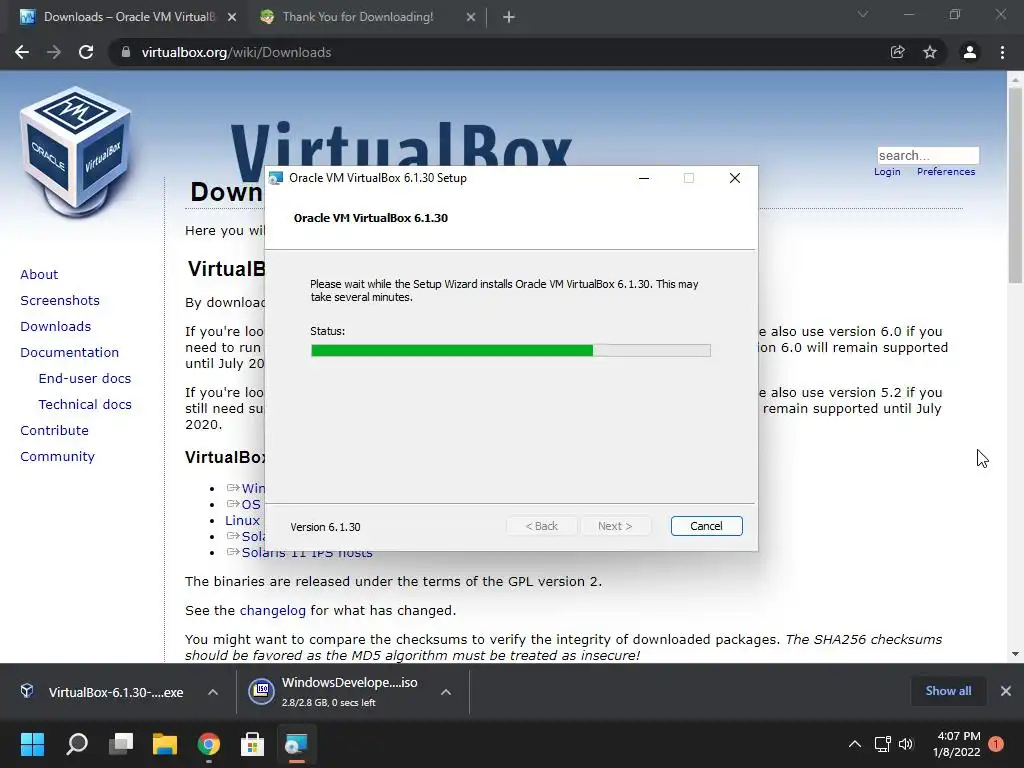Open Contribute in sidebar
Viewport: 1024px width, 768px height.
tap(54, 430)
